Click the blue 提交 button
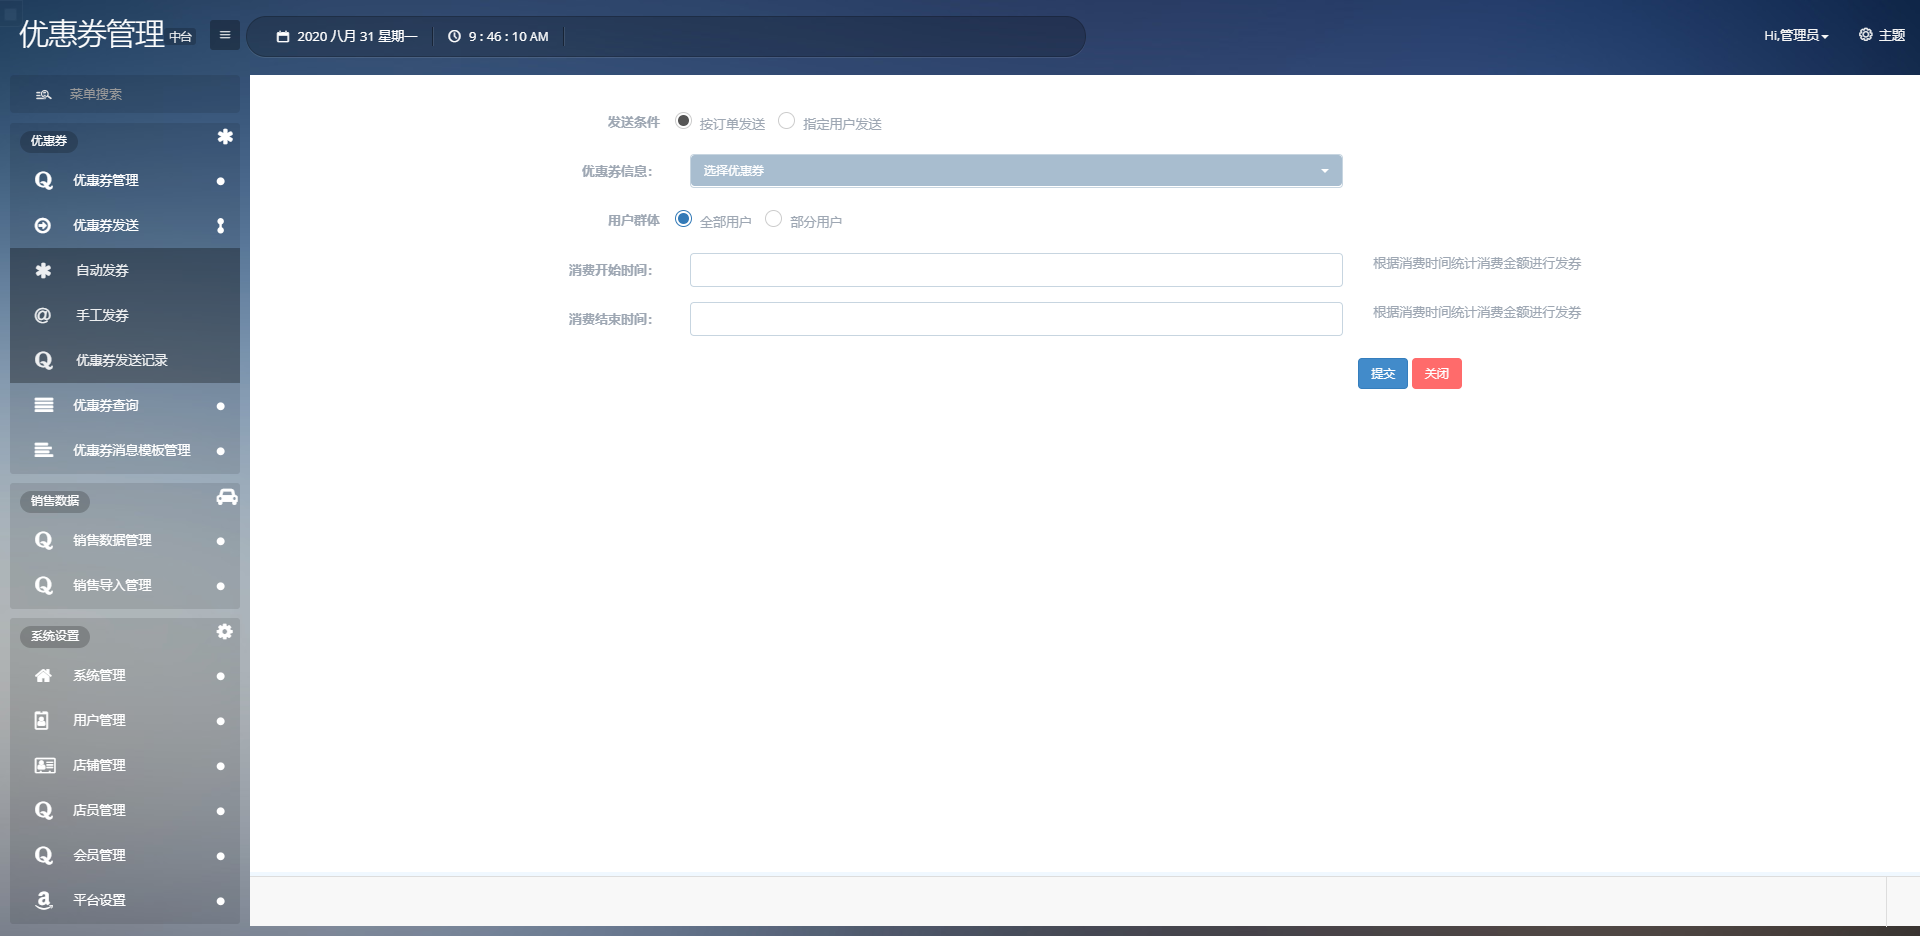This screenshot has width=1920, height=936. pos(1382,374)
